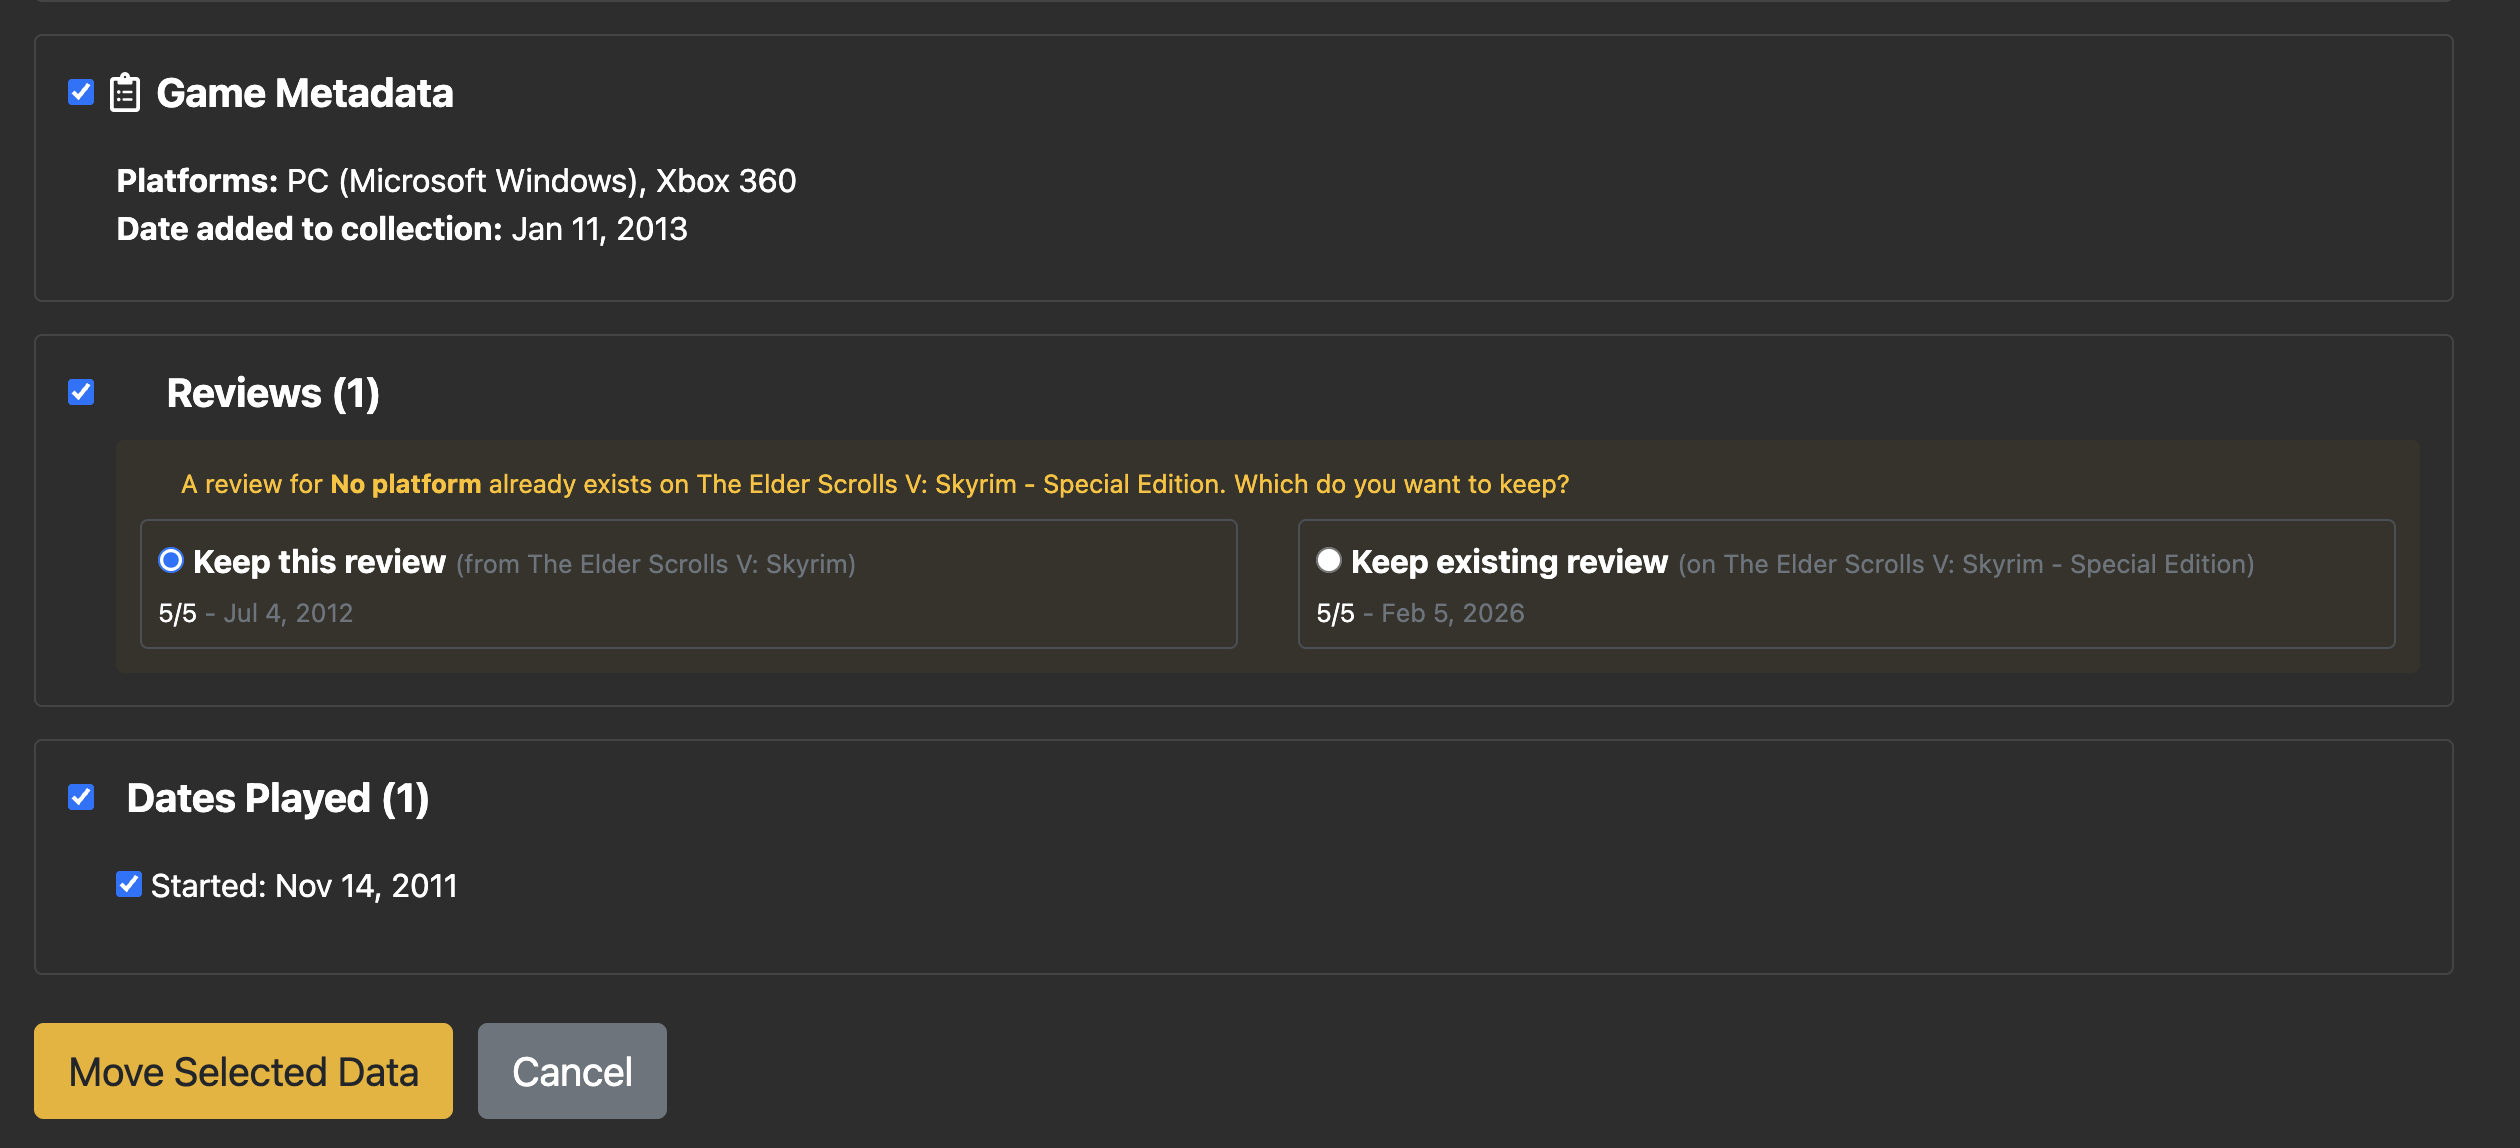Click the Game Metadata heading text
This screenshot has height=1148, width=2520.
click(x=305, y=93)
